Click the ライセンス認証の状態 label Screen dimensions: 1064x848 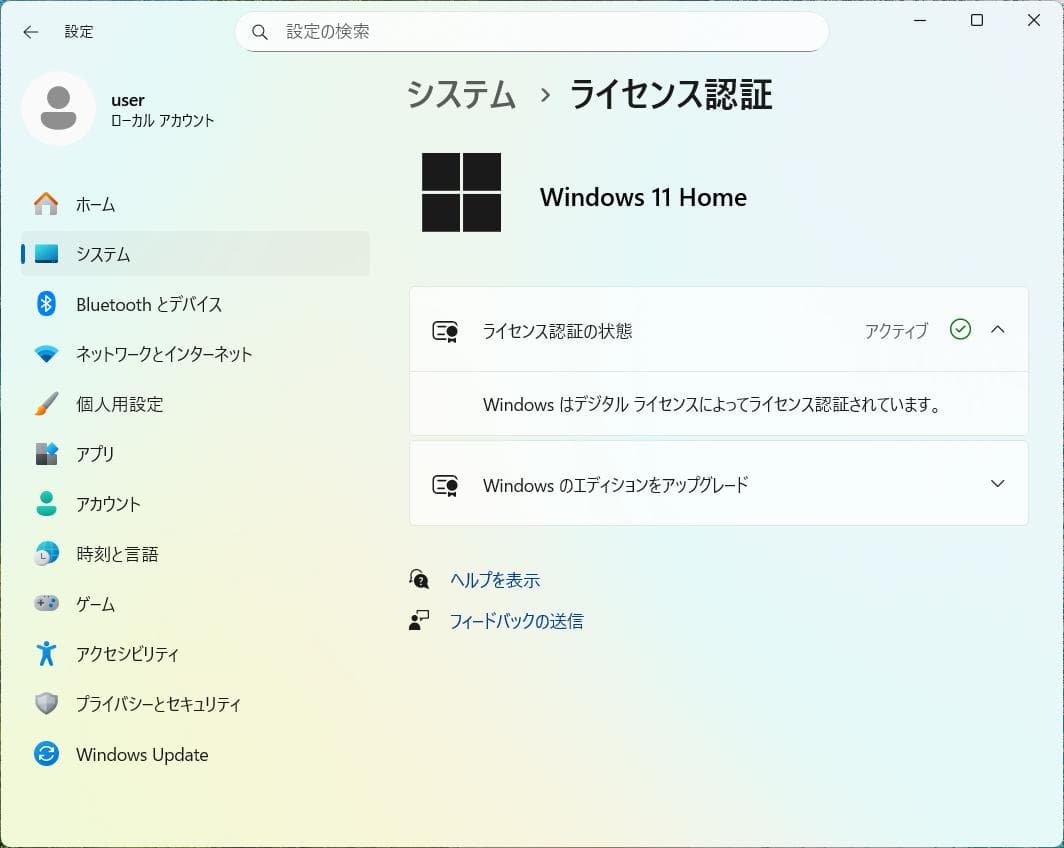[557, 331]
